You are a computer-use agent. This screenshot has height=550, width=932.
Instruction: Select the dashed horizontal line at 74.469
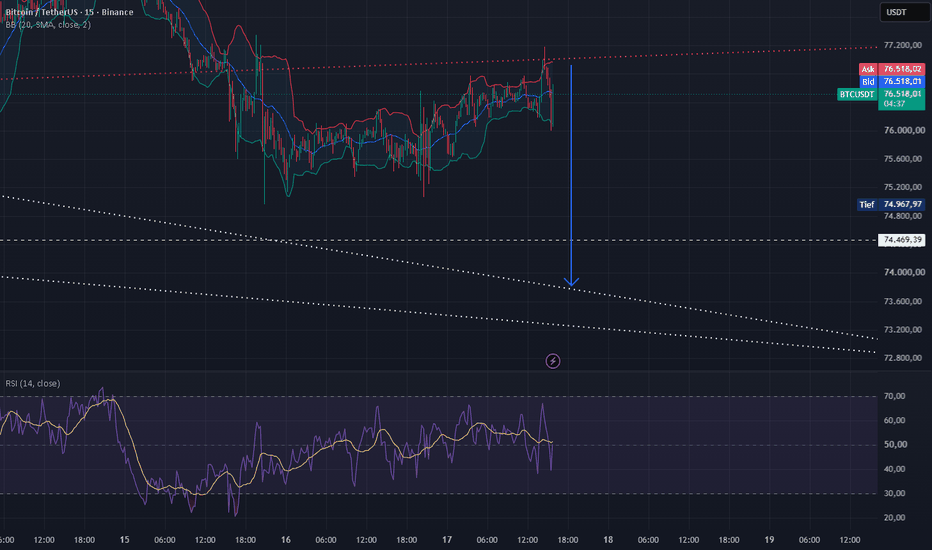pos(439,240)
